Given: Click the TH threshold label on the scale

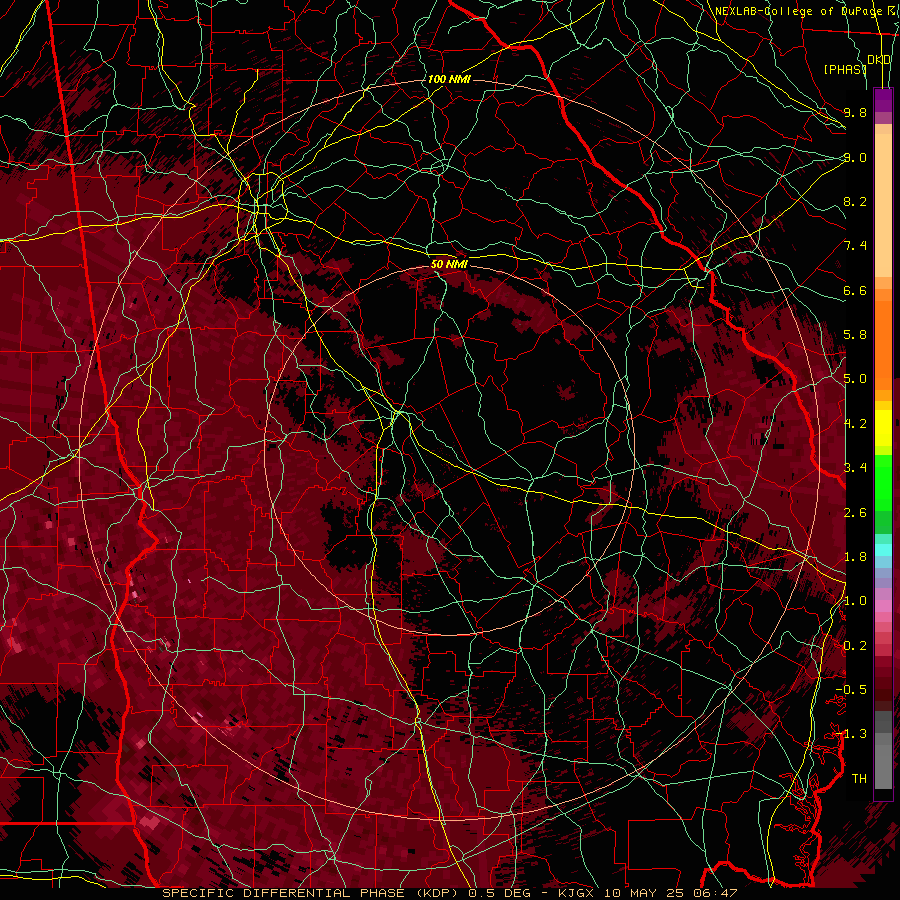Looking at the screenshot, I should pyautogui.click(x=859, y=779).
